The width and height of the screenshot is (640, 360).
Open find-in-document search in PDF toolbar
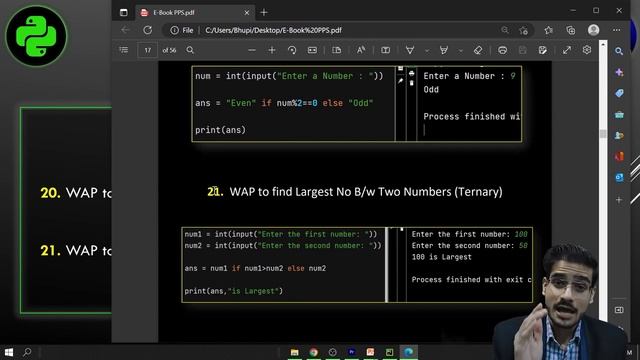190,50
